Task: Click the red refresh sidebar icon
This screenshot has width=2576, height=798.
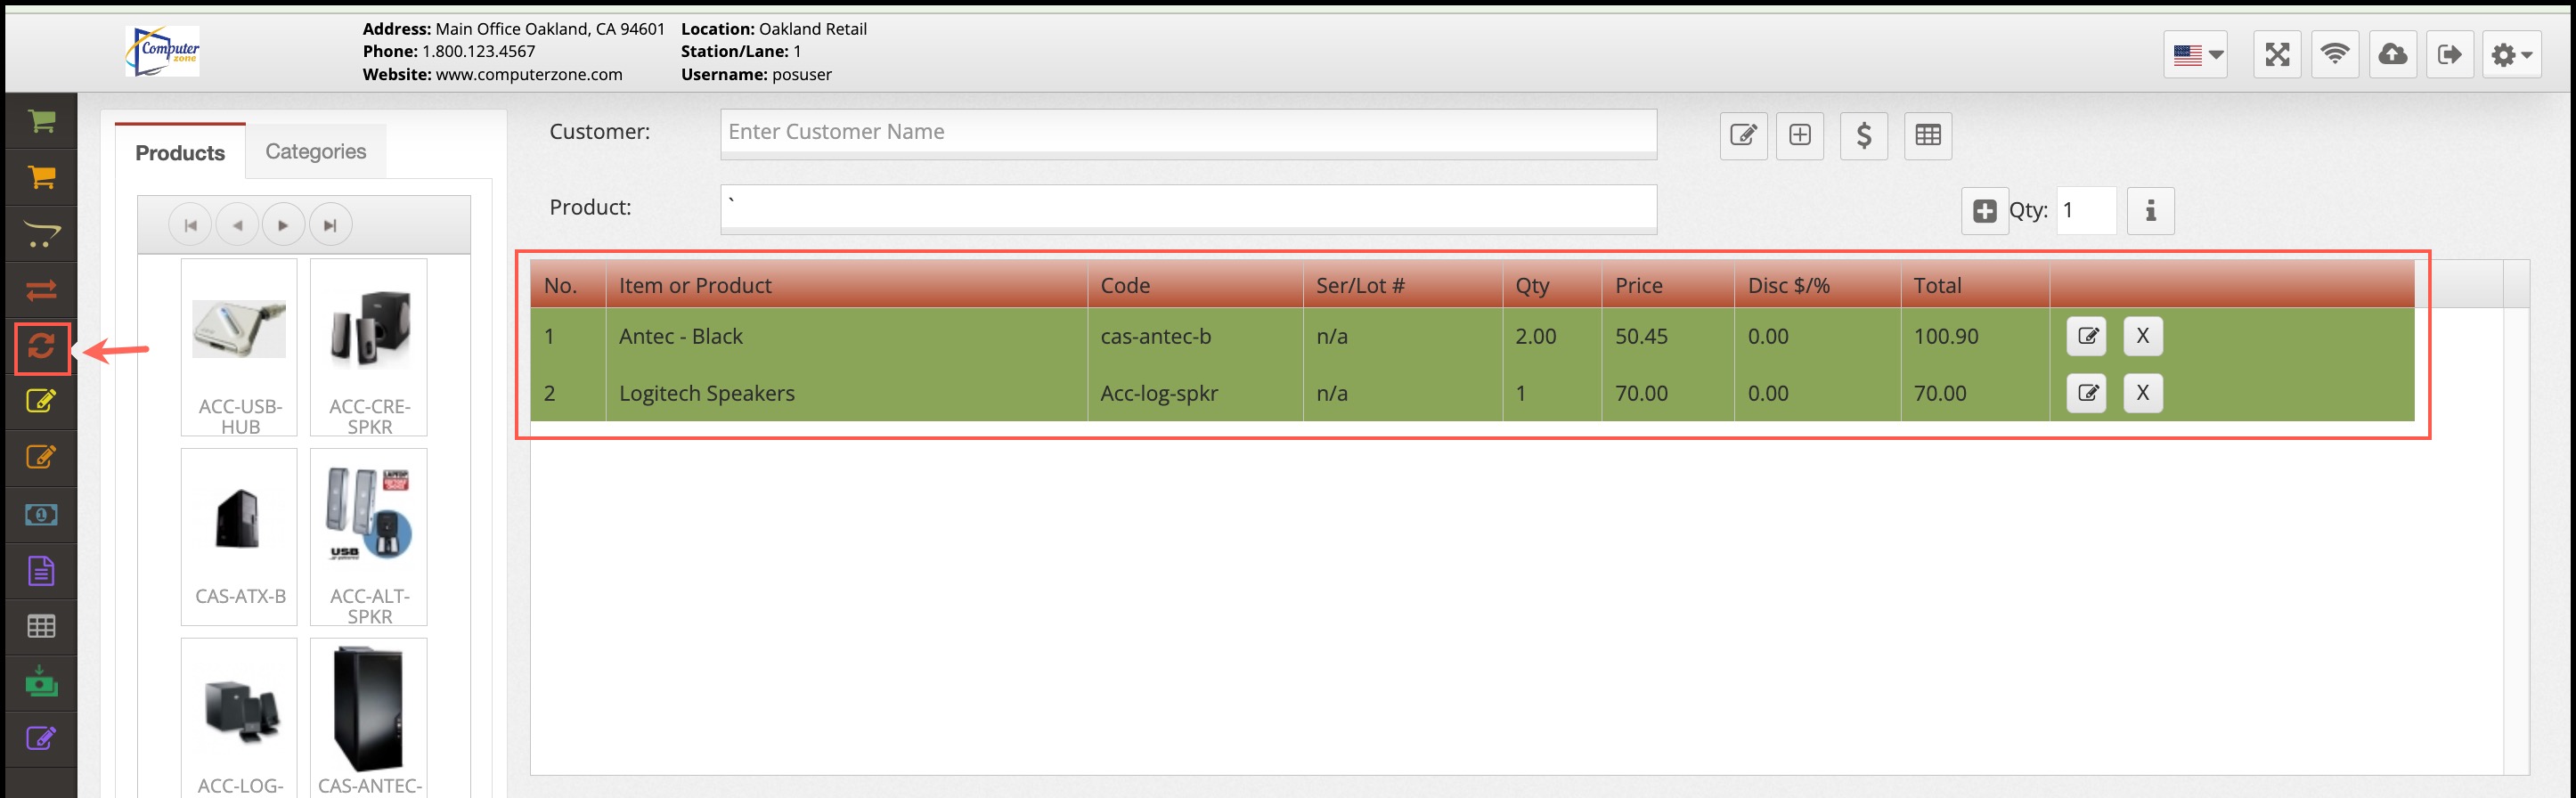Action: [x=42, y=347]
